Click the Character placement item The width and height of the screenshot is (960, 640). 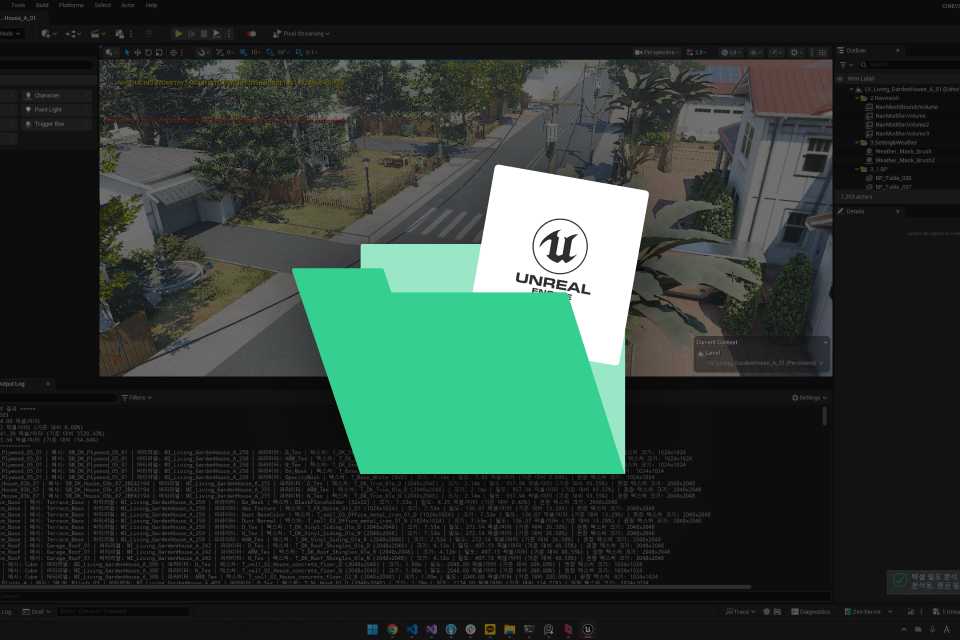(56, 96)
